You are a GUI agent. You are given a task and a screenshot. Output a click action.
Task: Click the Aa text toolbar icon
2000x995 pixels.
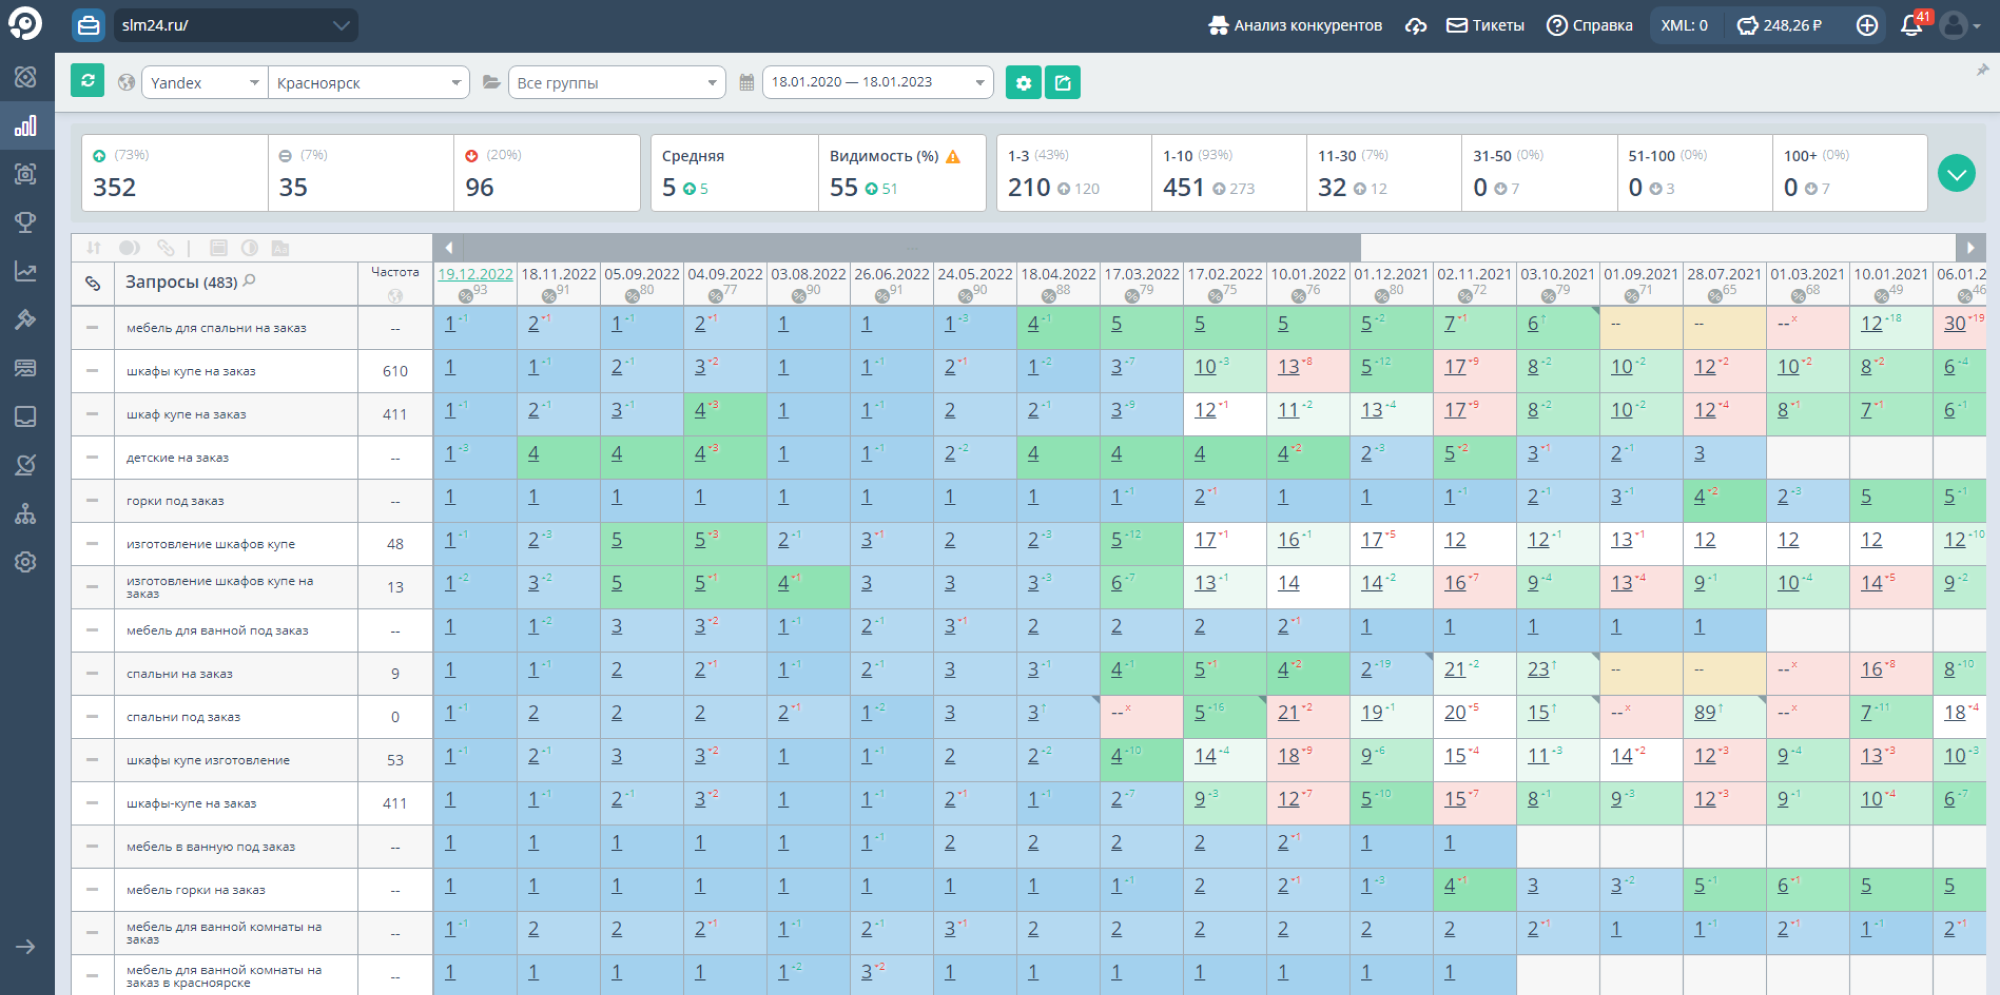coord(280,248)
